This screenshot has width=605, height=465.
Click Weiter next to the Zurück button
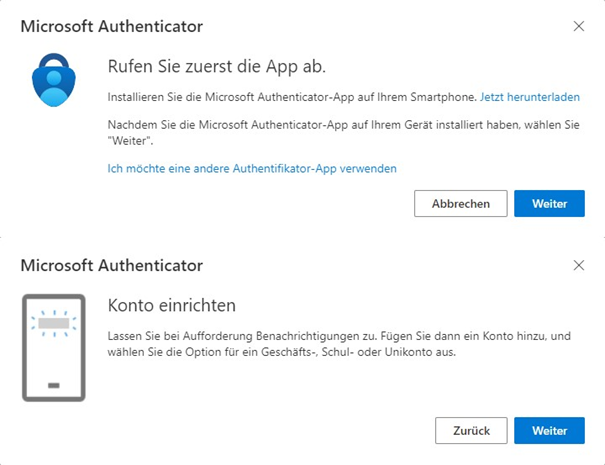pos(549,431)
